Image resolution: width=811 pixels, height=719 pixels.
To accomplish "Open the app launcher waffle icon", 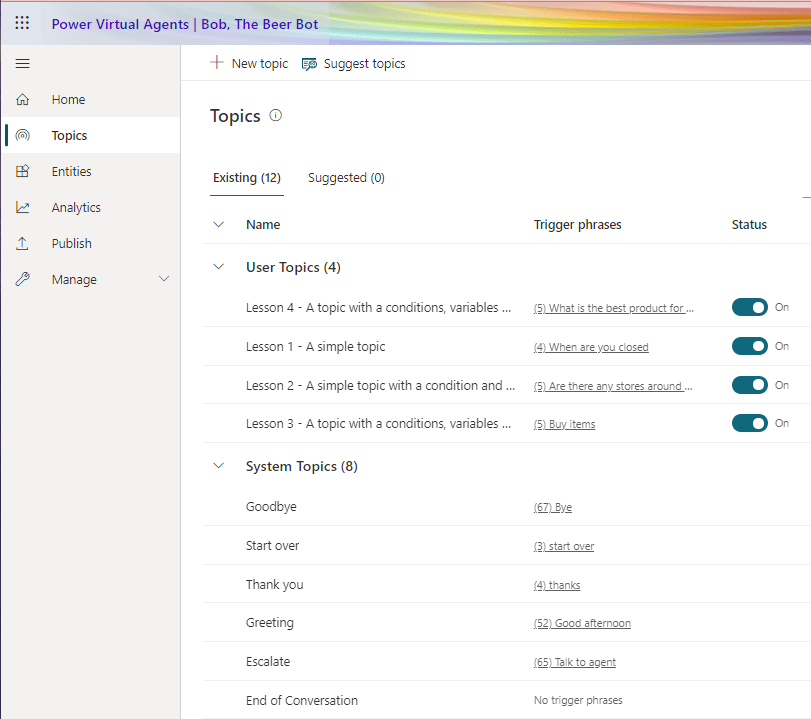I will pos(22,23).
